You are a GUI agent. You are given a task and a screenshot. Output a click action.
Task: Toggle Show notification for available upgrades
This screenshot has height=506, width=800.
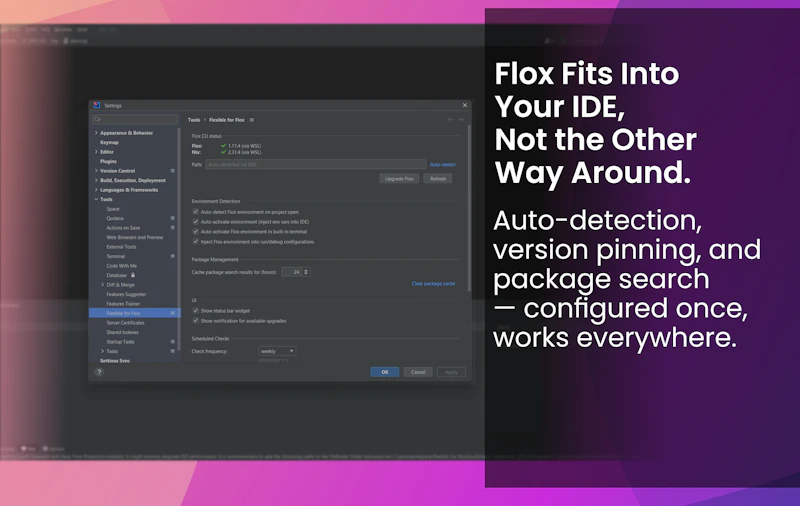pos(195,321)
